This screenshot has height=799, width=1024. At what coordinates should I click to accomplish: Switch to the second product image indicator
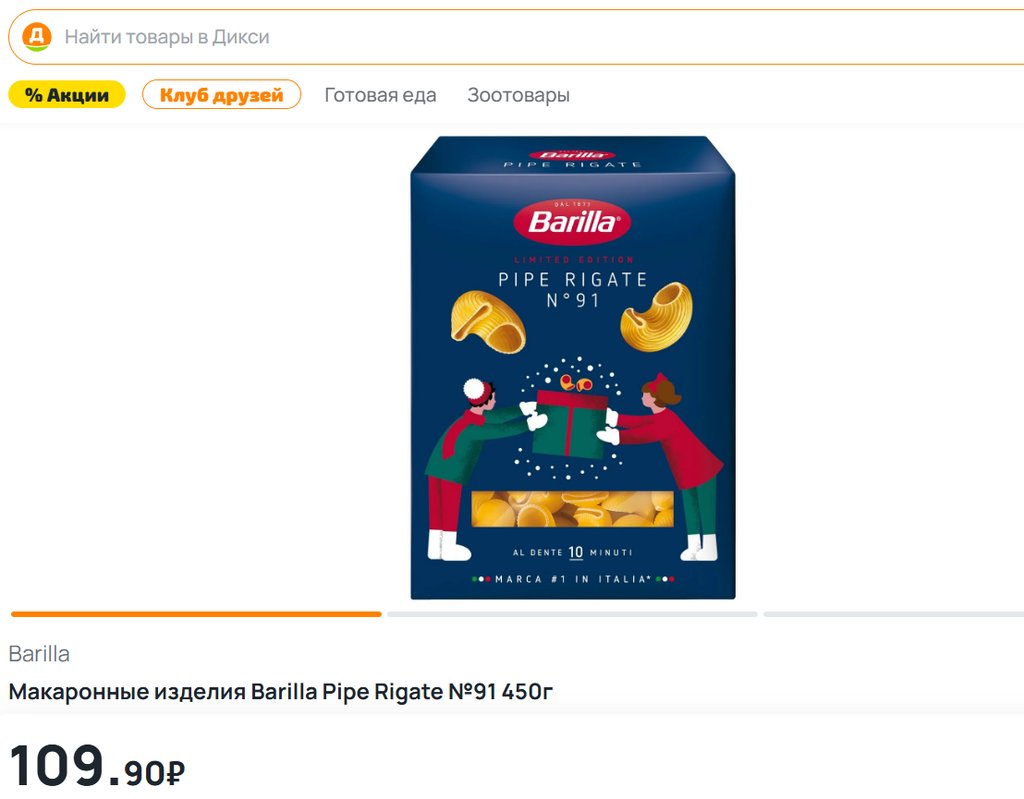click(572, 614)
